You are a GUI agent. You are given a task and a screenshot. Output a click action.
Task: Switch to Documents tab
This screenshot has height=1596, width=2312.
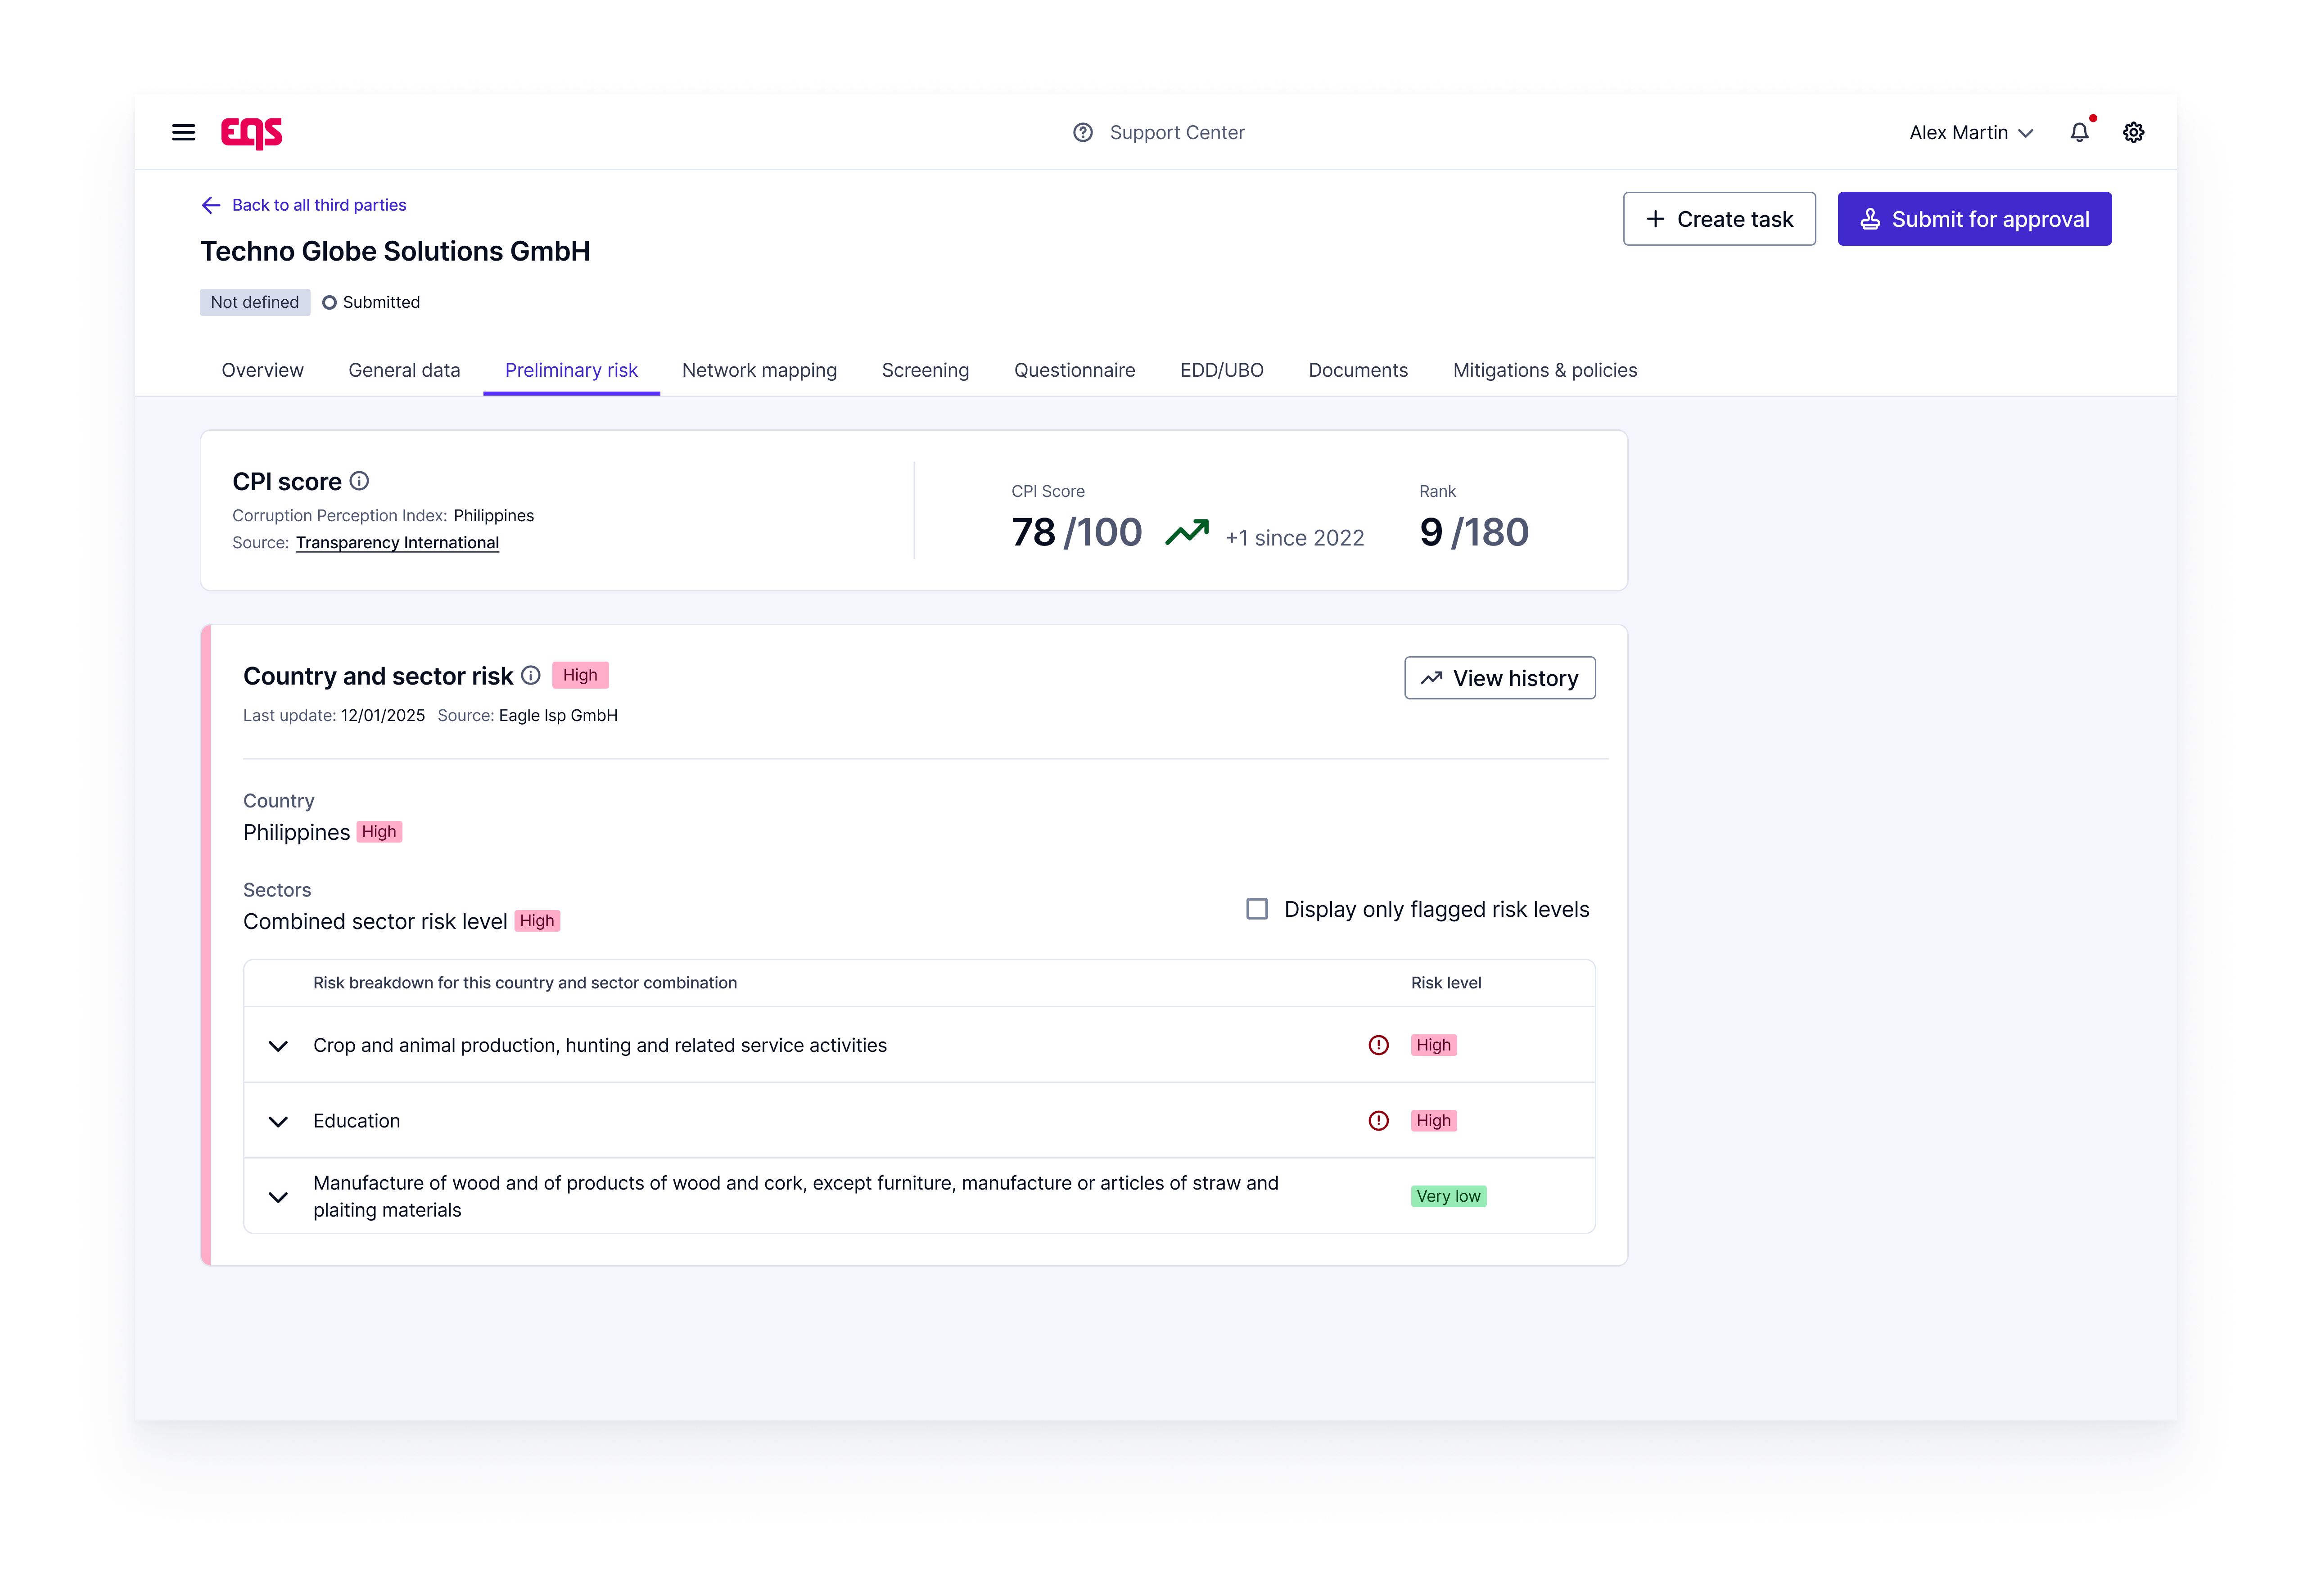coord(1358,370)
